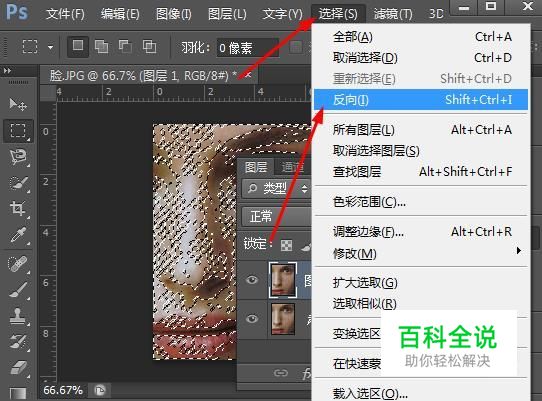Screen dimensions: 542x401
Task: Choose 载入选区(O)... menu item
Action: [x=421, y=393]
